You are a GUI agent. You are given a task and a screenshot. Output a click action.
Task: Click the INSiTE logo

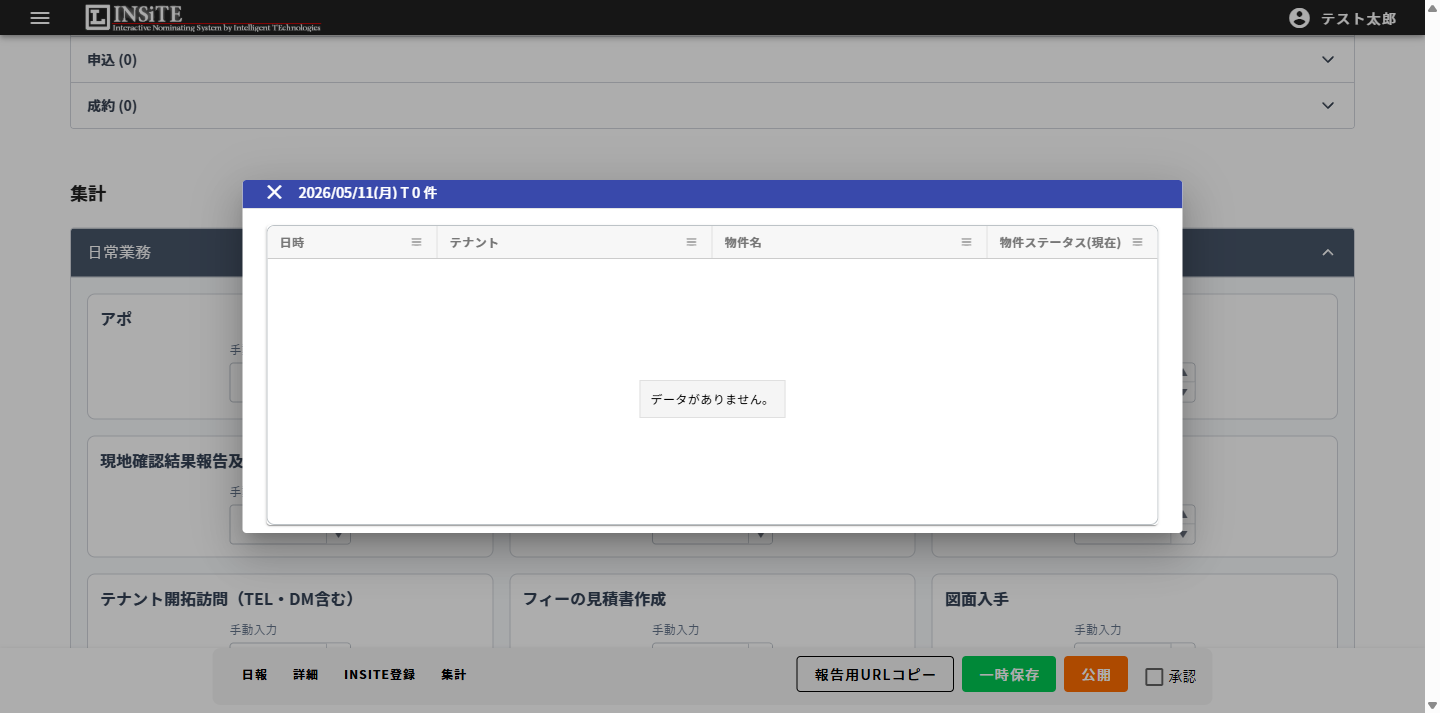tap(203, 17)
